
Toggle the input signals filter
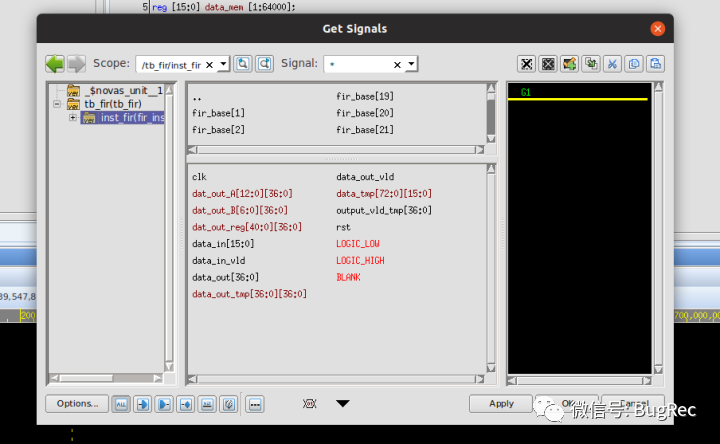pos(142,405)
